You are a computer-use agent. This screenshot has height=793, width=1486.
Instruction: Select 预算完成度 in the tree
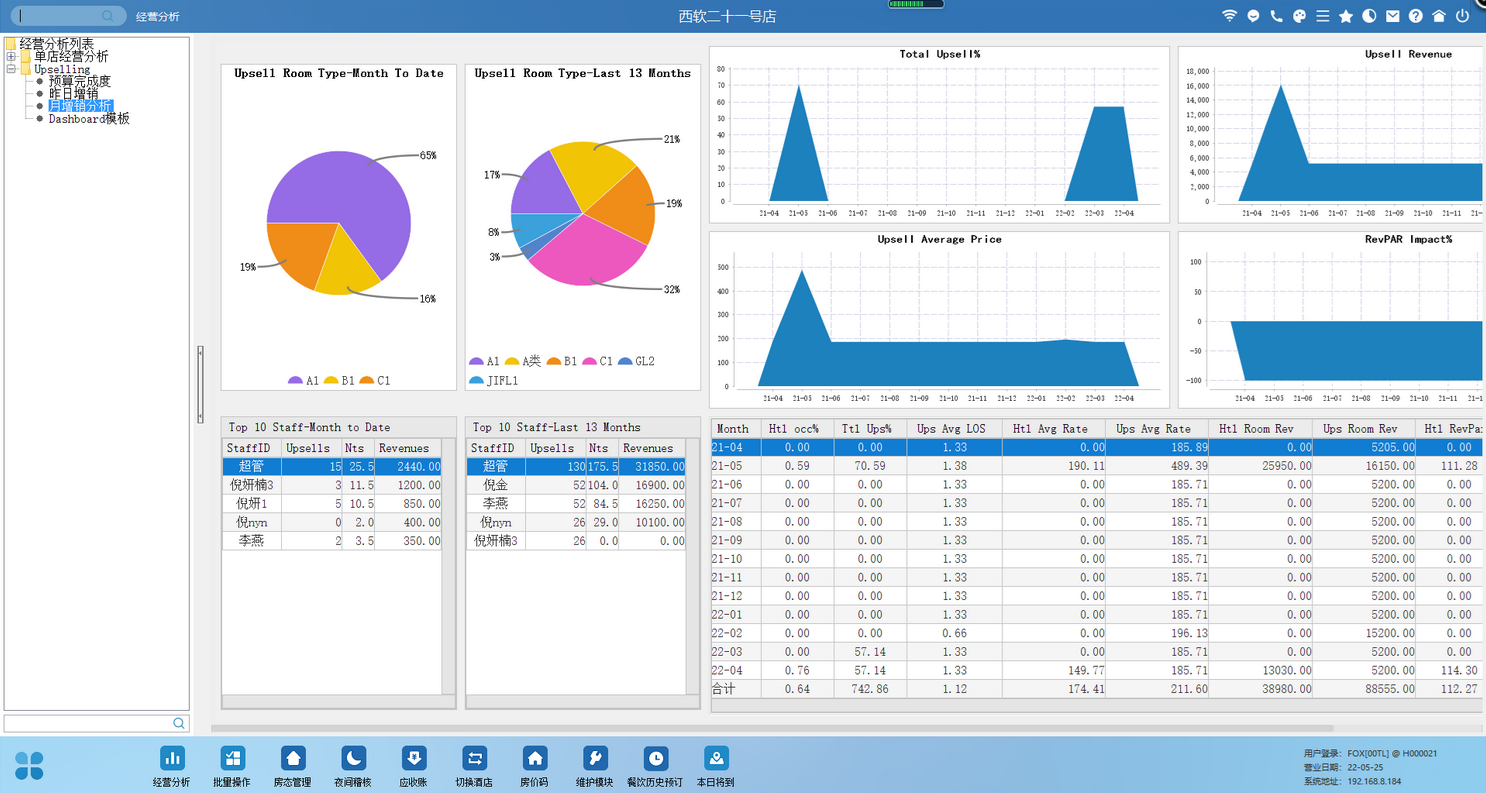pos(80,82)
